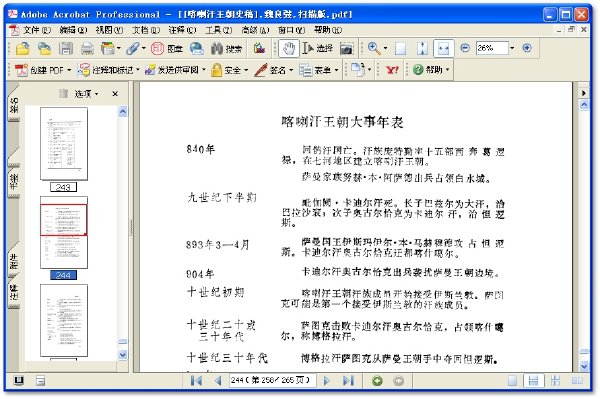Click the trash icon in pages panel

click(64, 93)
